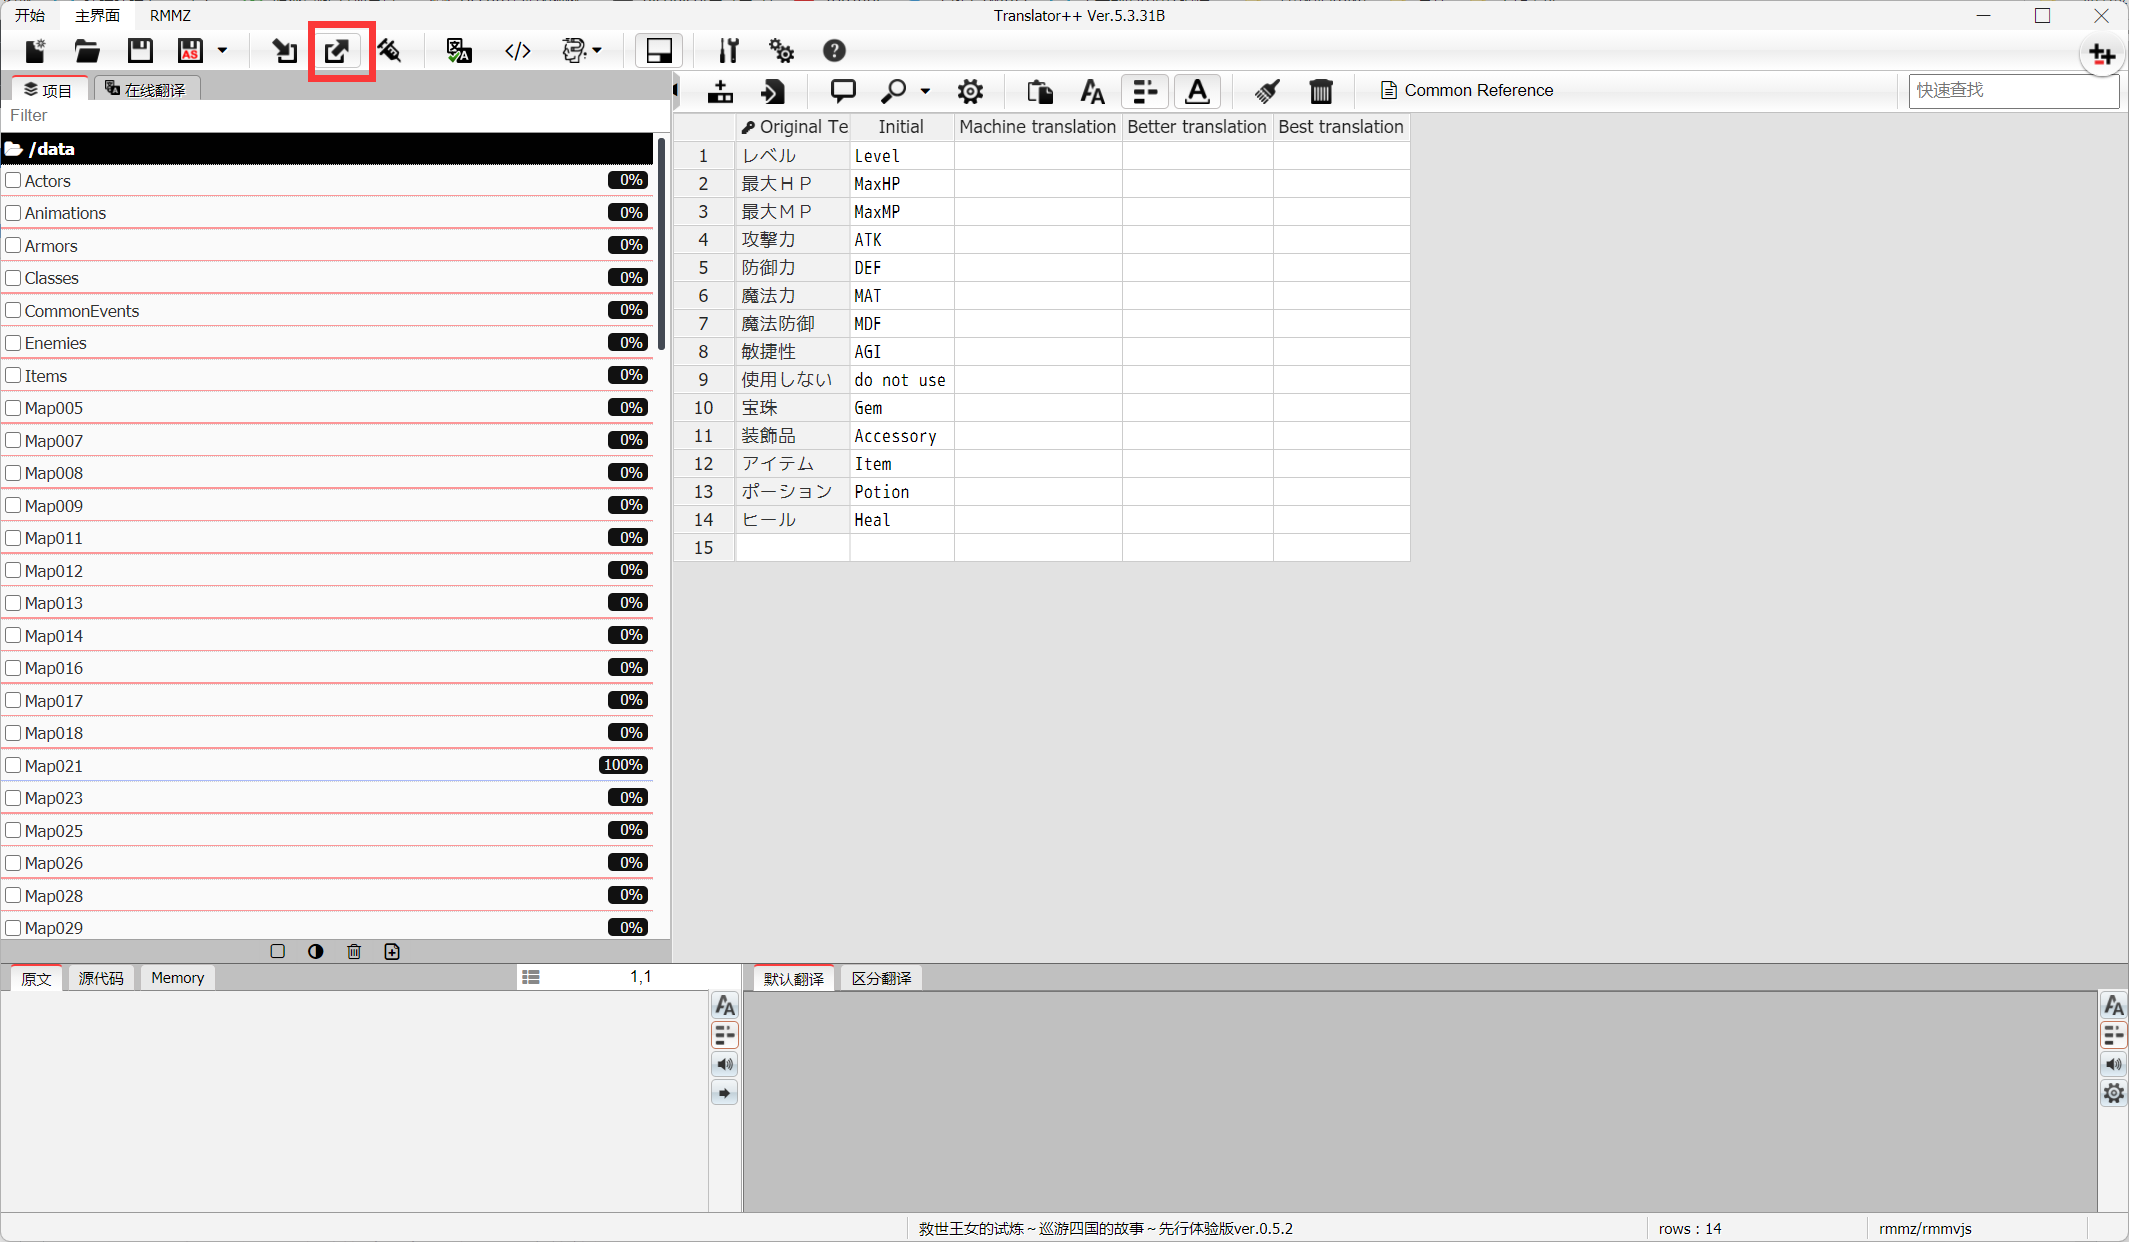Expand the automation icon dropdown arrow
This screenshot has height=1242, width=2129.
pyautogui.click(x=597, y=51)
